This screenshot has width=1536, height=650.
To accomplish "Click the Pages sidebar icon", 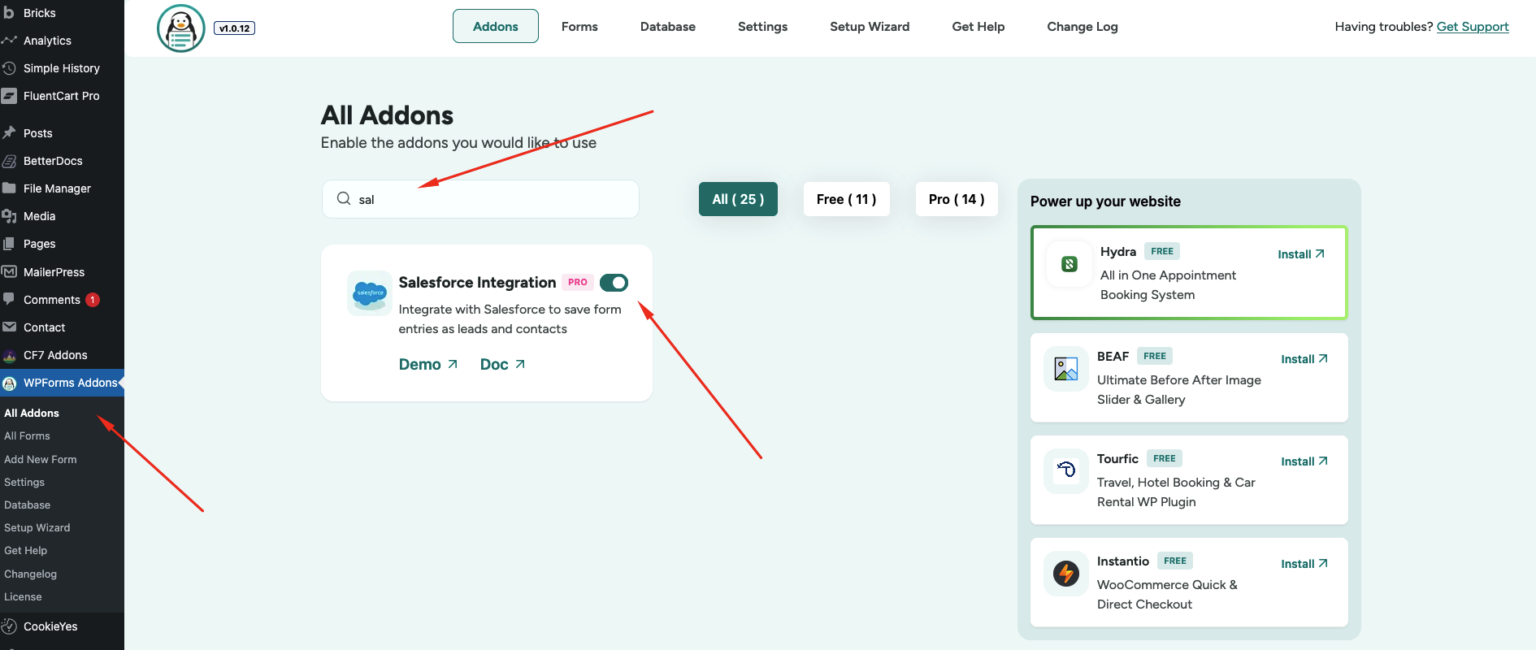I will (x=10, y=244).
